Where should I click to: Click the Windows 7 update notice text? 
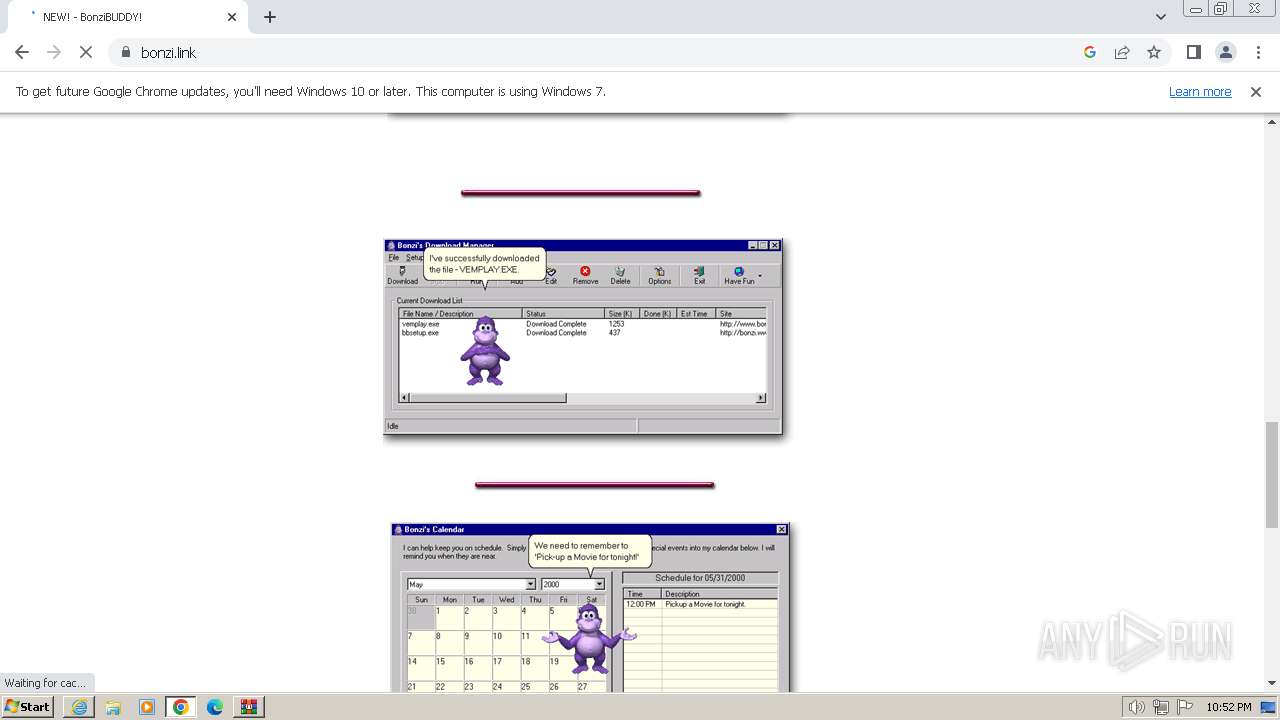(x=311, y=92)
